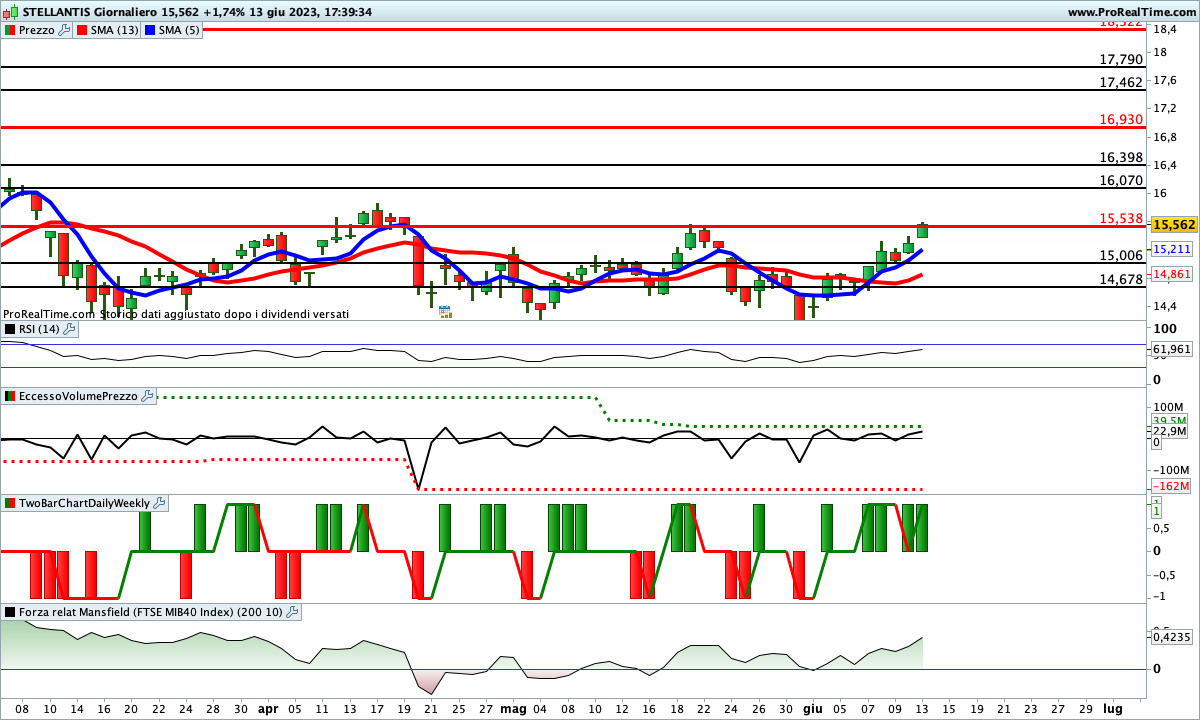This screenshot has height=720, width=1200.
Task: Click the 17,462 horizontal line label
Action: [x=1120, y=82]
